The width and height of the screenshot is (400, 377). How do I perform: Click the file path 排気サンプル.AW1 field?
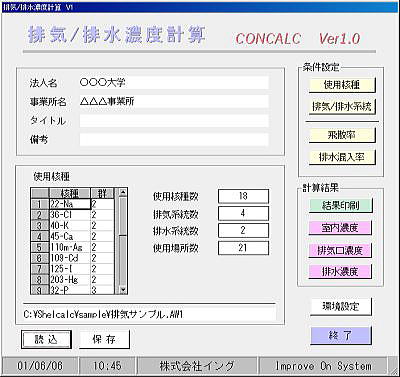(149, 314)
